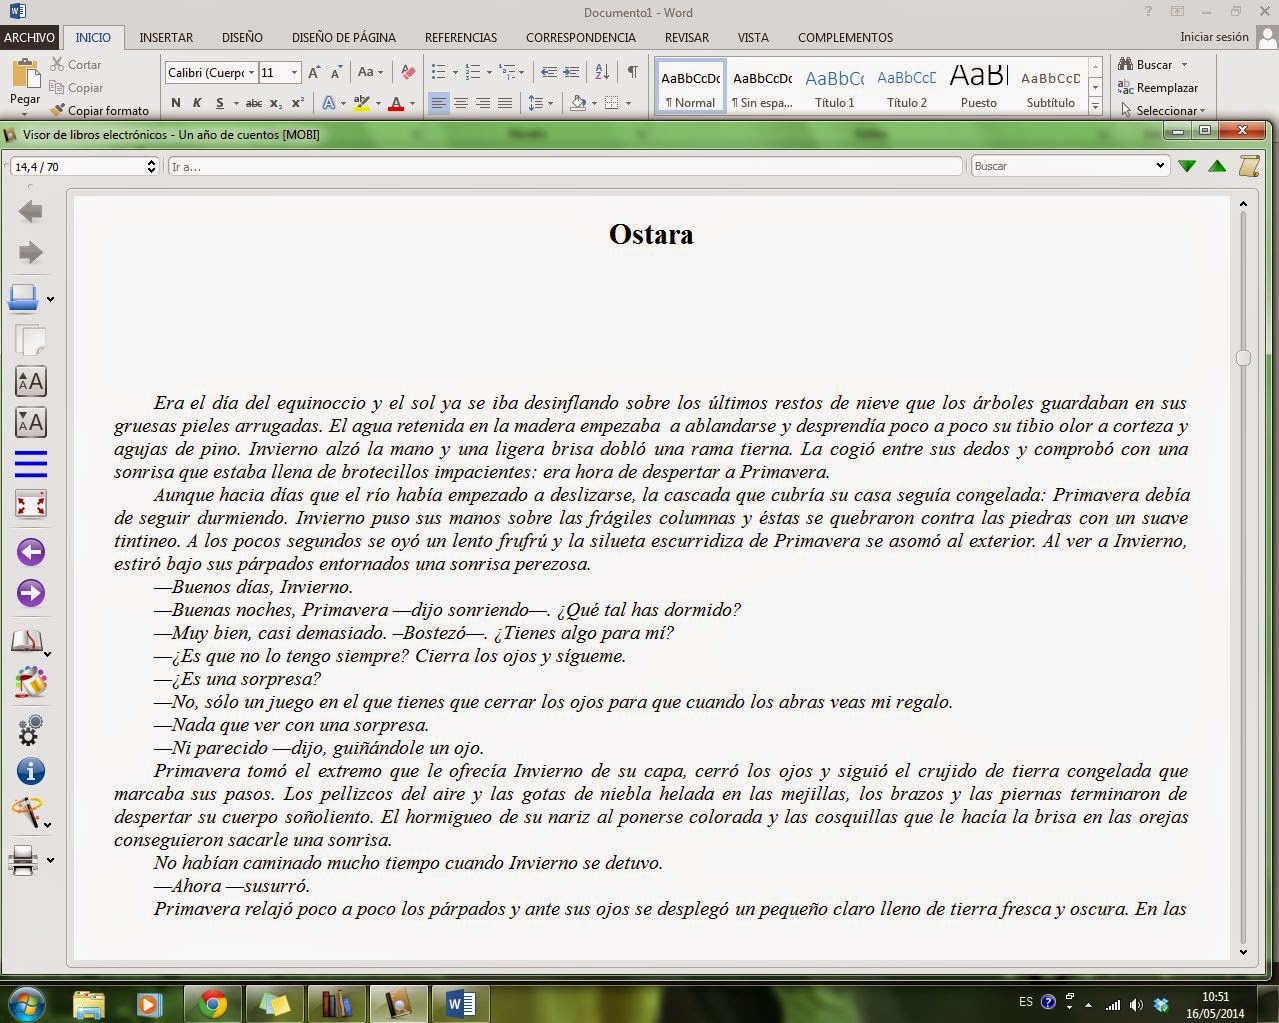Toggle reference mode in e-book viewer
Image resolution: width=1279 pixels, height=1023 pixels.
(x=31, y=682)
